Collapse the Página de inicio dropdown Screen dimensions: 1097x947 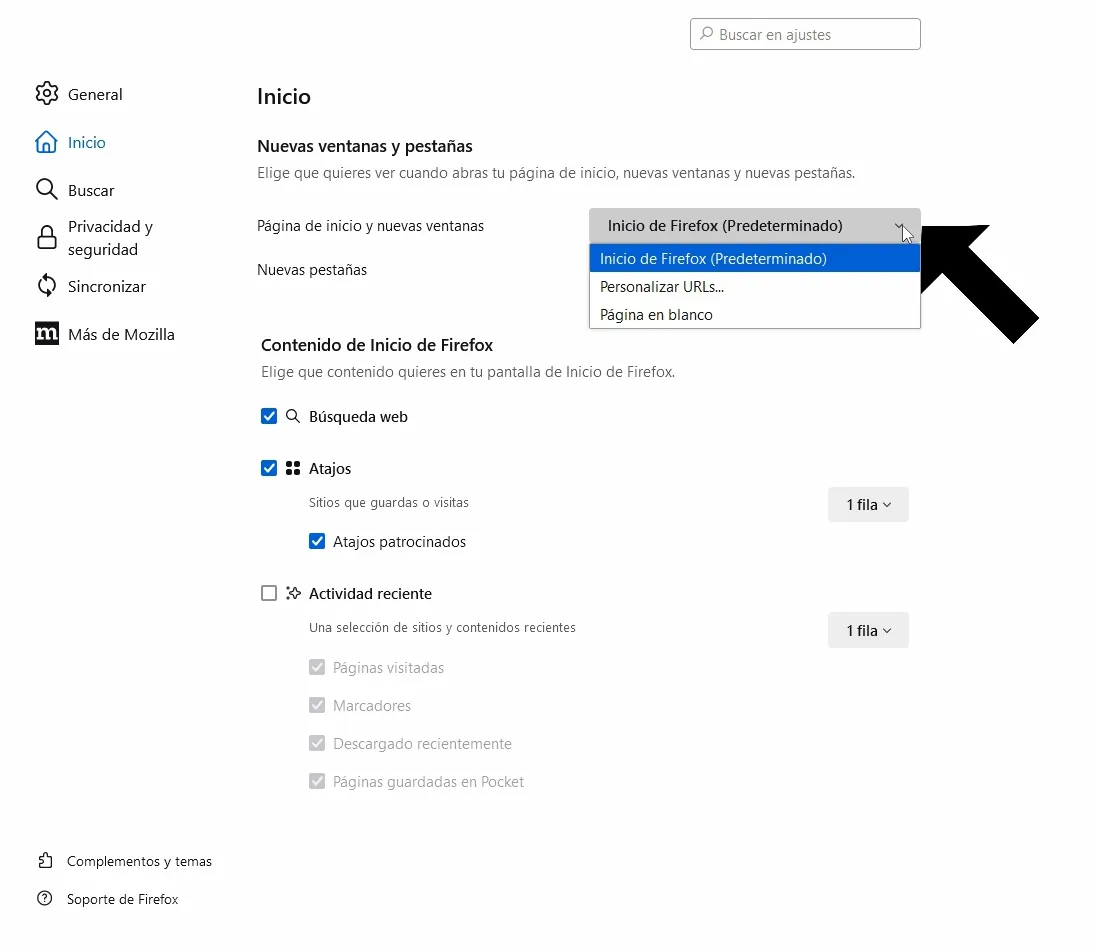pos(754,225)
